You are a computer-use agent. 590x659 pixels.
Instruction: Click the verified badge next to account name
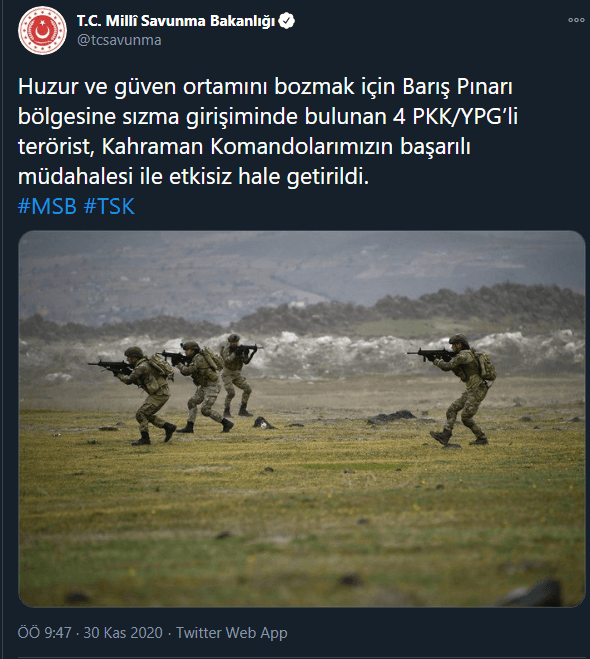click(x=287, y=21)
